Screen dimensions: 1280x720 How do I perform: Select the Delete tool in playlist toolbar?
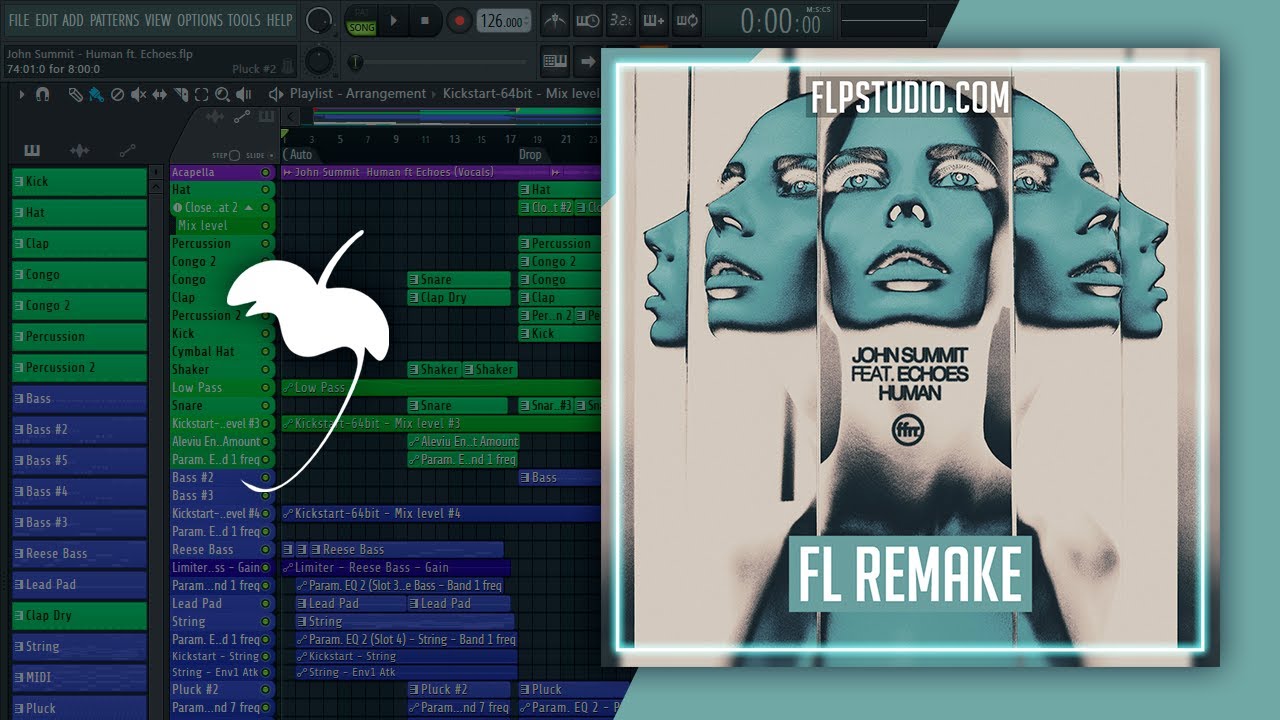117,95
